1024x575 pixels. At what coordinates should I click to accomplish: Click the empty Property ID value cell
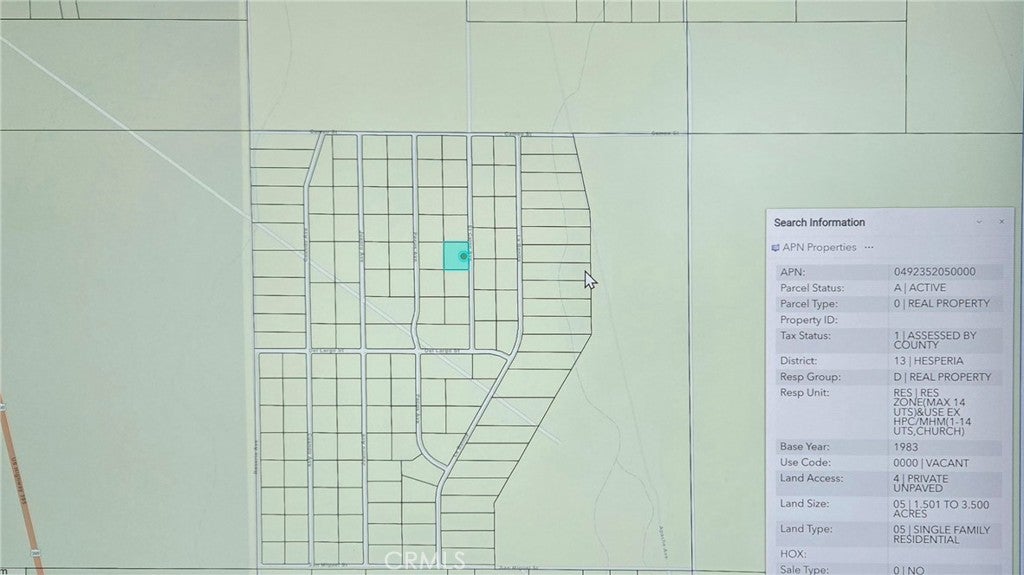click(944, 320)
